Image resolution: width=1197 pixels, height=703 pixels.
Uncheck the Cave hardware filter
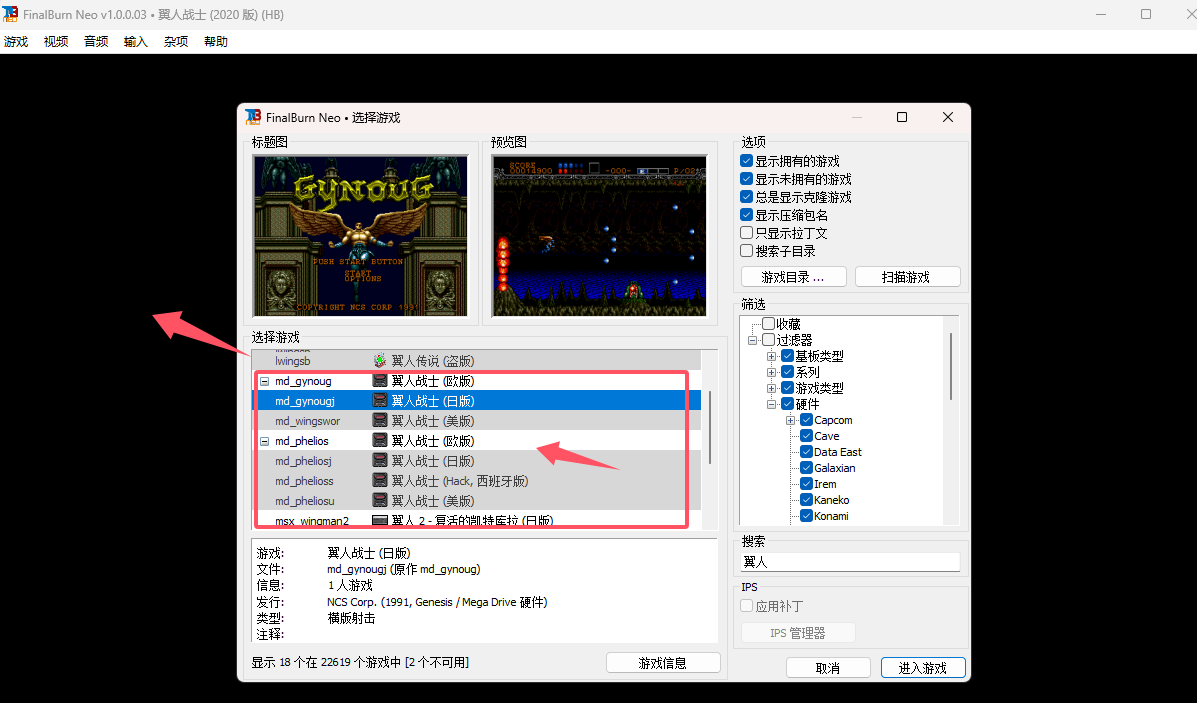click(x=806, y=436)
